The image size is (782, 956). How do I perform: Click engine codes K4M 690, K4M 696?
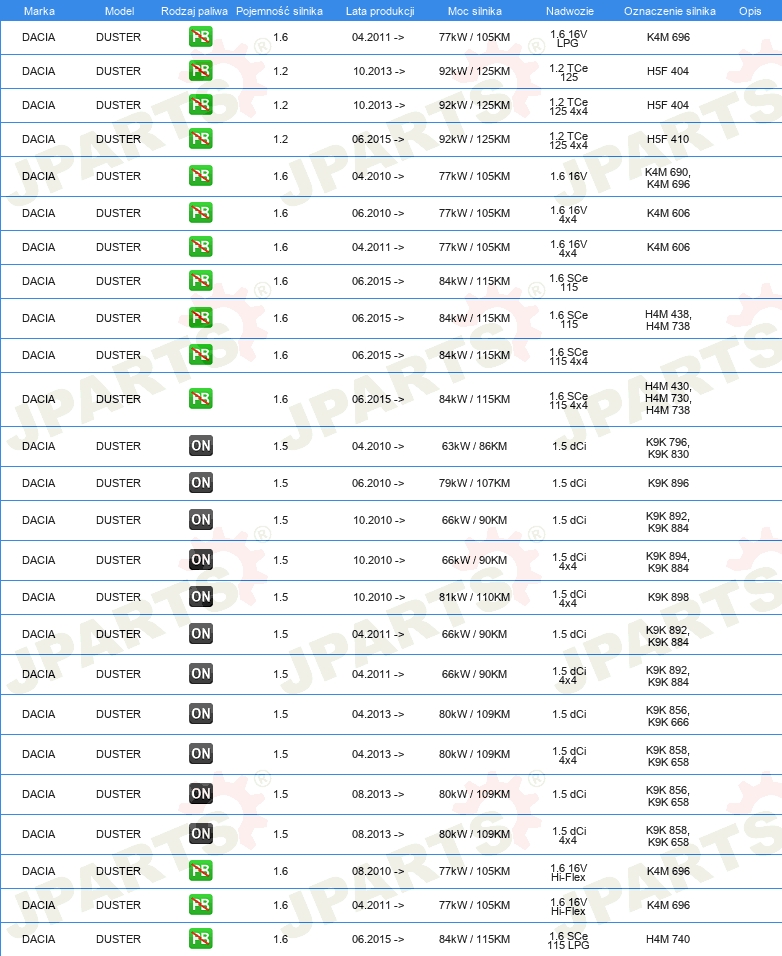(668, 178)
